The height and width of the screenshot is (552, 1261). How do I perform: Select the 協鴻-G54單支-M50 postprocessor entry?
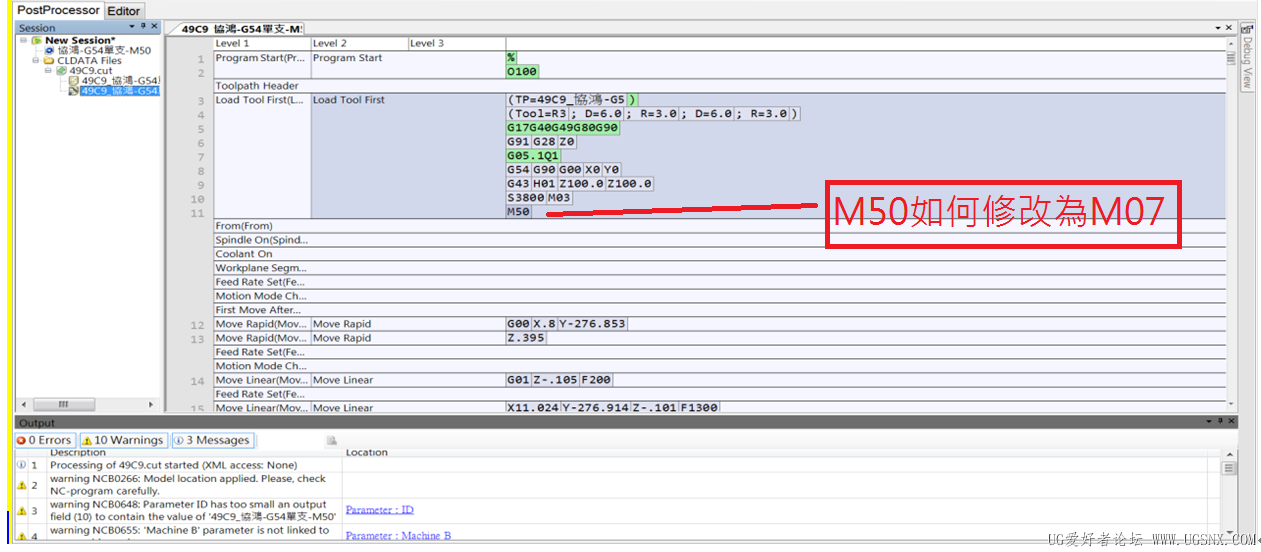[x=104, y=50]
